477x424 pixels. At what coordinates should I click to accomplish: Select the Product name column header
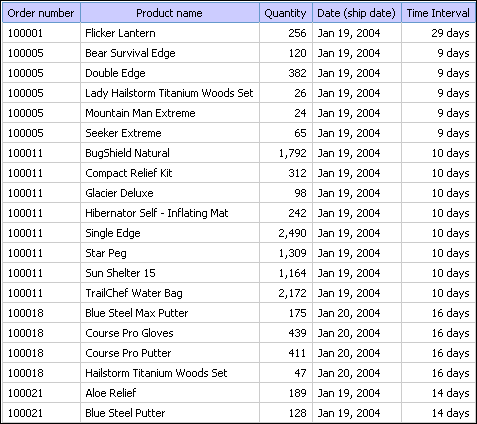tap(170, 13)
